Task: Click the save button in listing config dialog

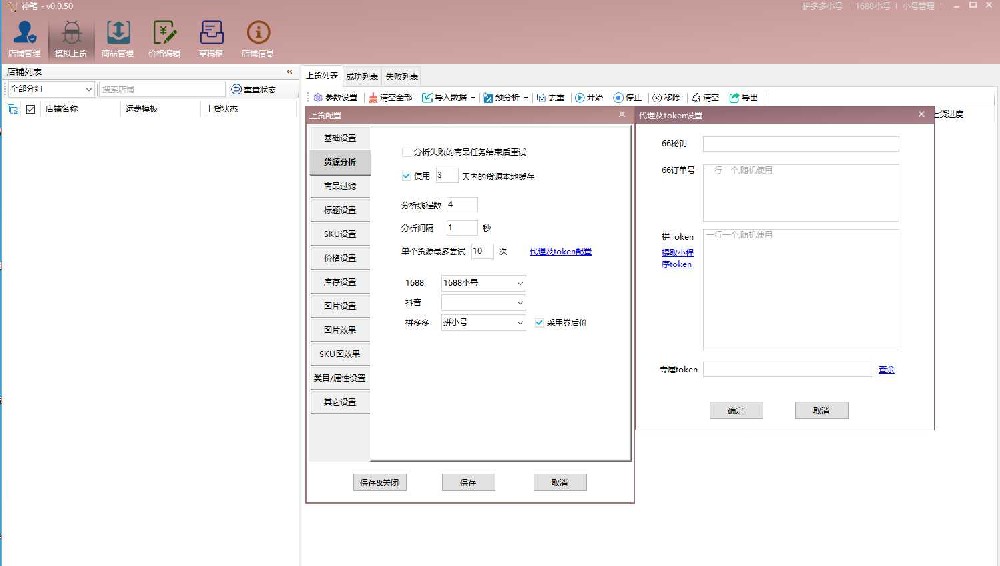Action: point(468,482)
